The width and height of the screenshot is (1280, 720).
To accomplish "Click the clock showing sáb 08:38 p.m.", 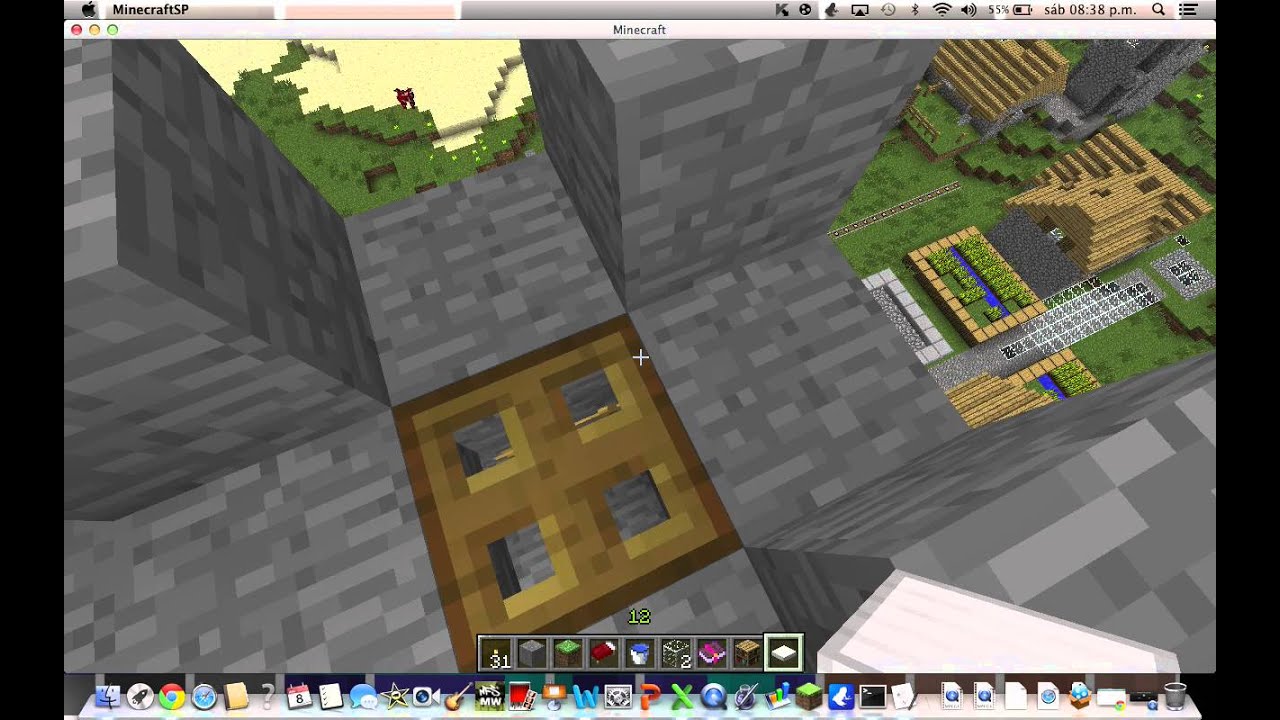I will pos(1089,9).
